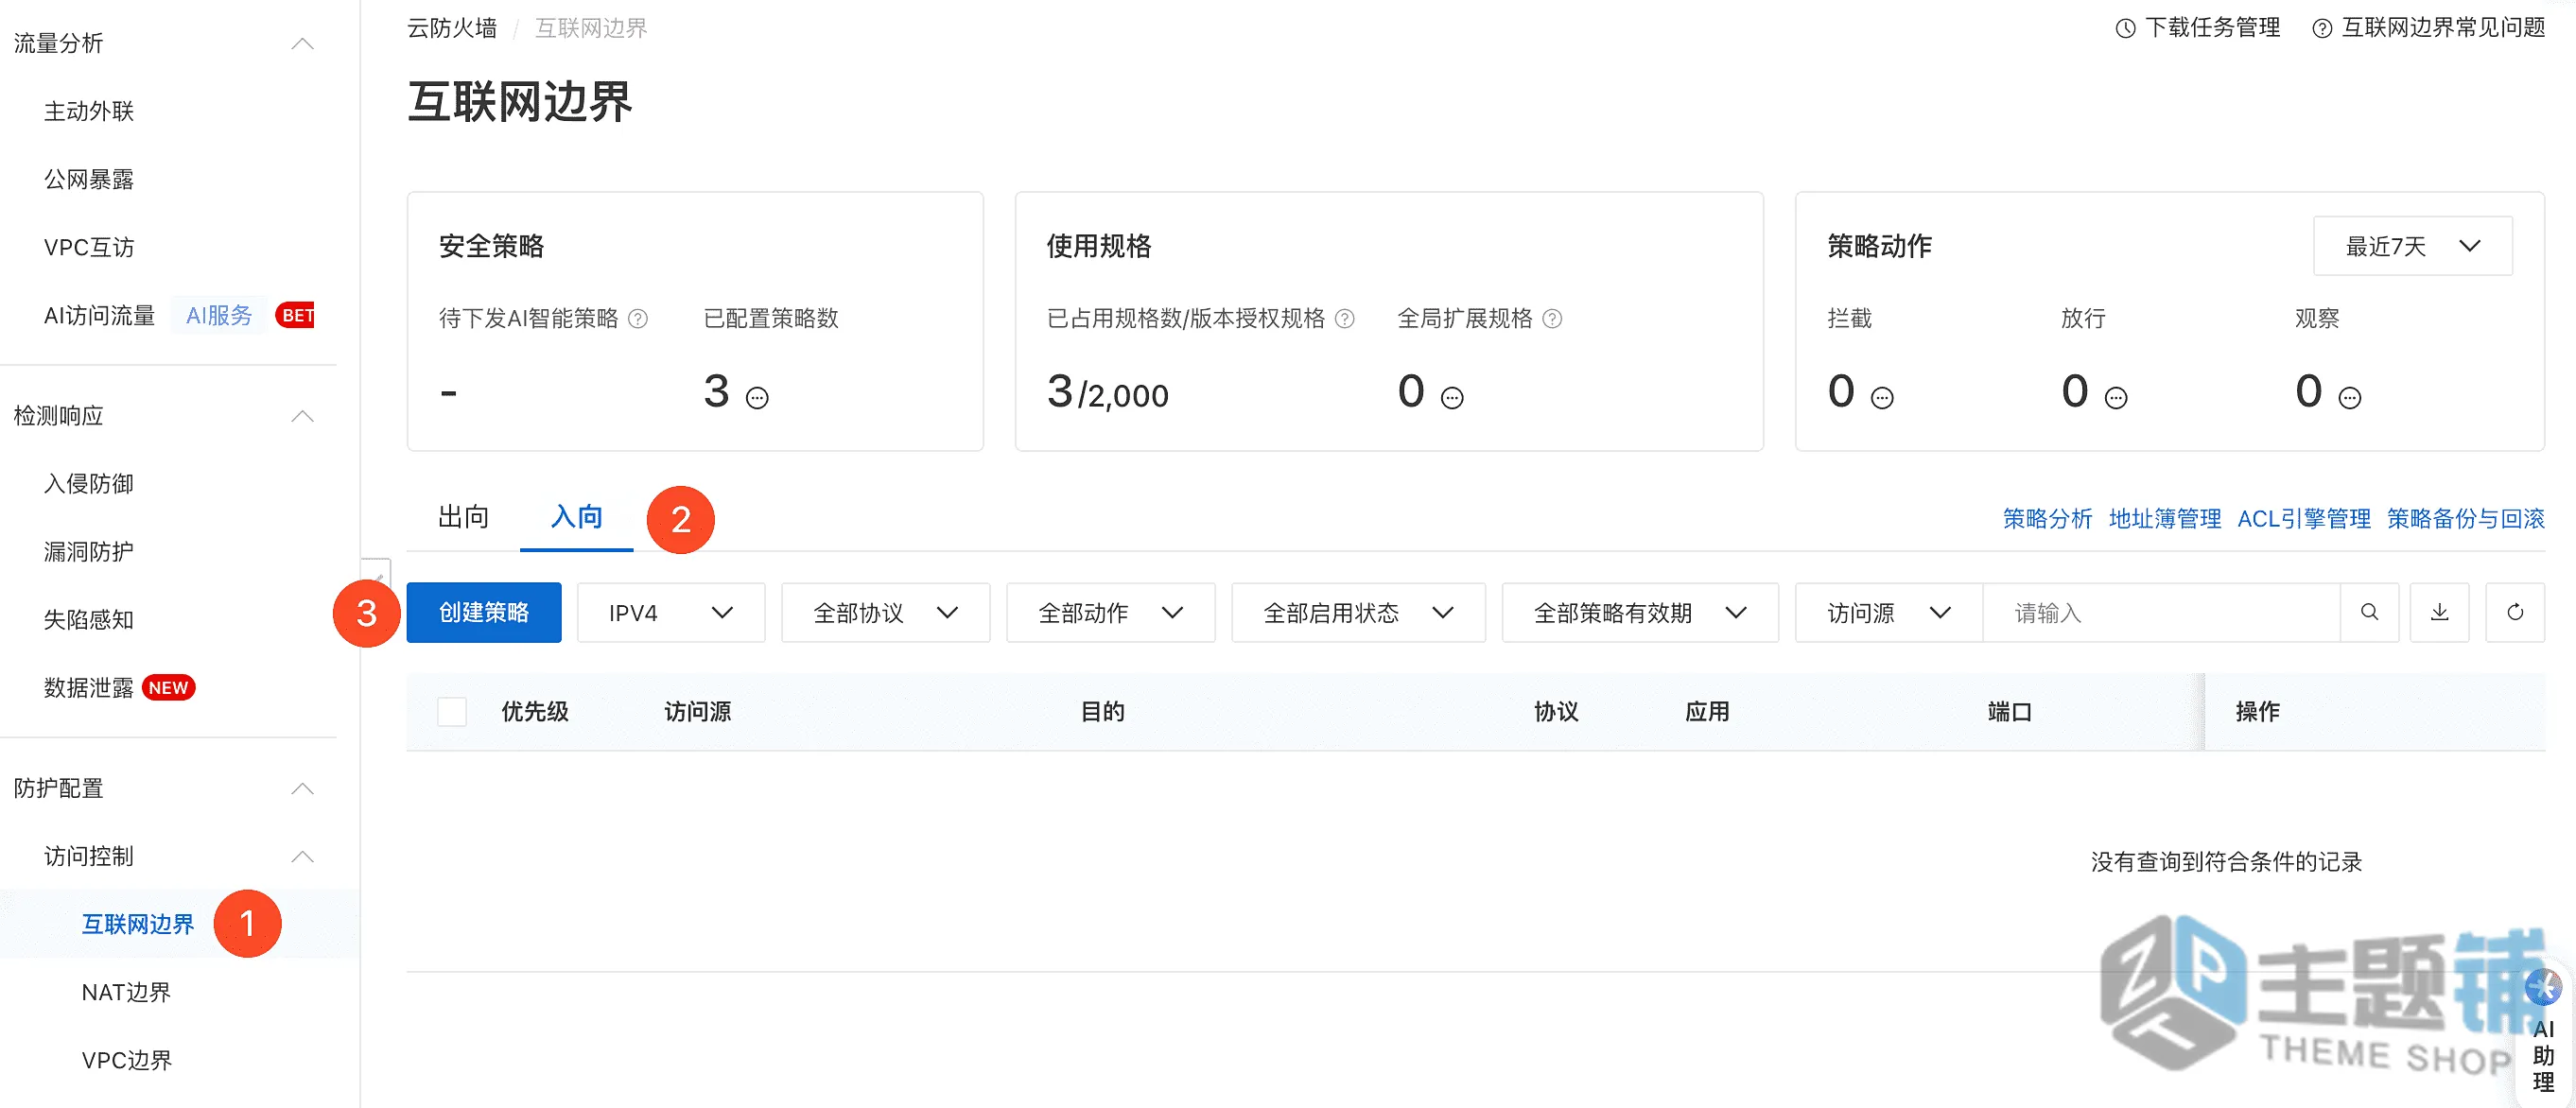2576x1108 pixels.
Task: Click the refresh list icon
Action: coord(2515,612)
